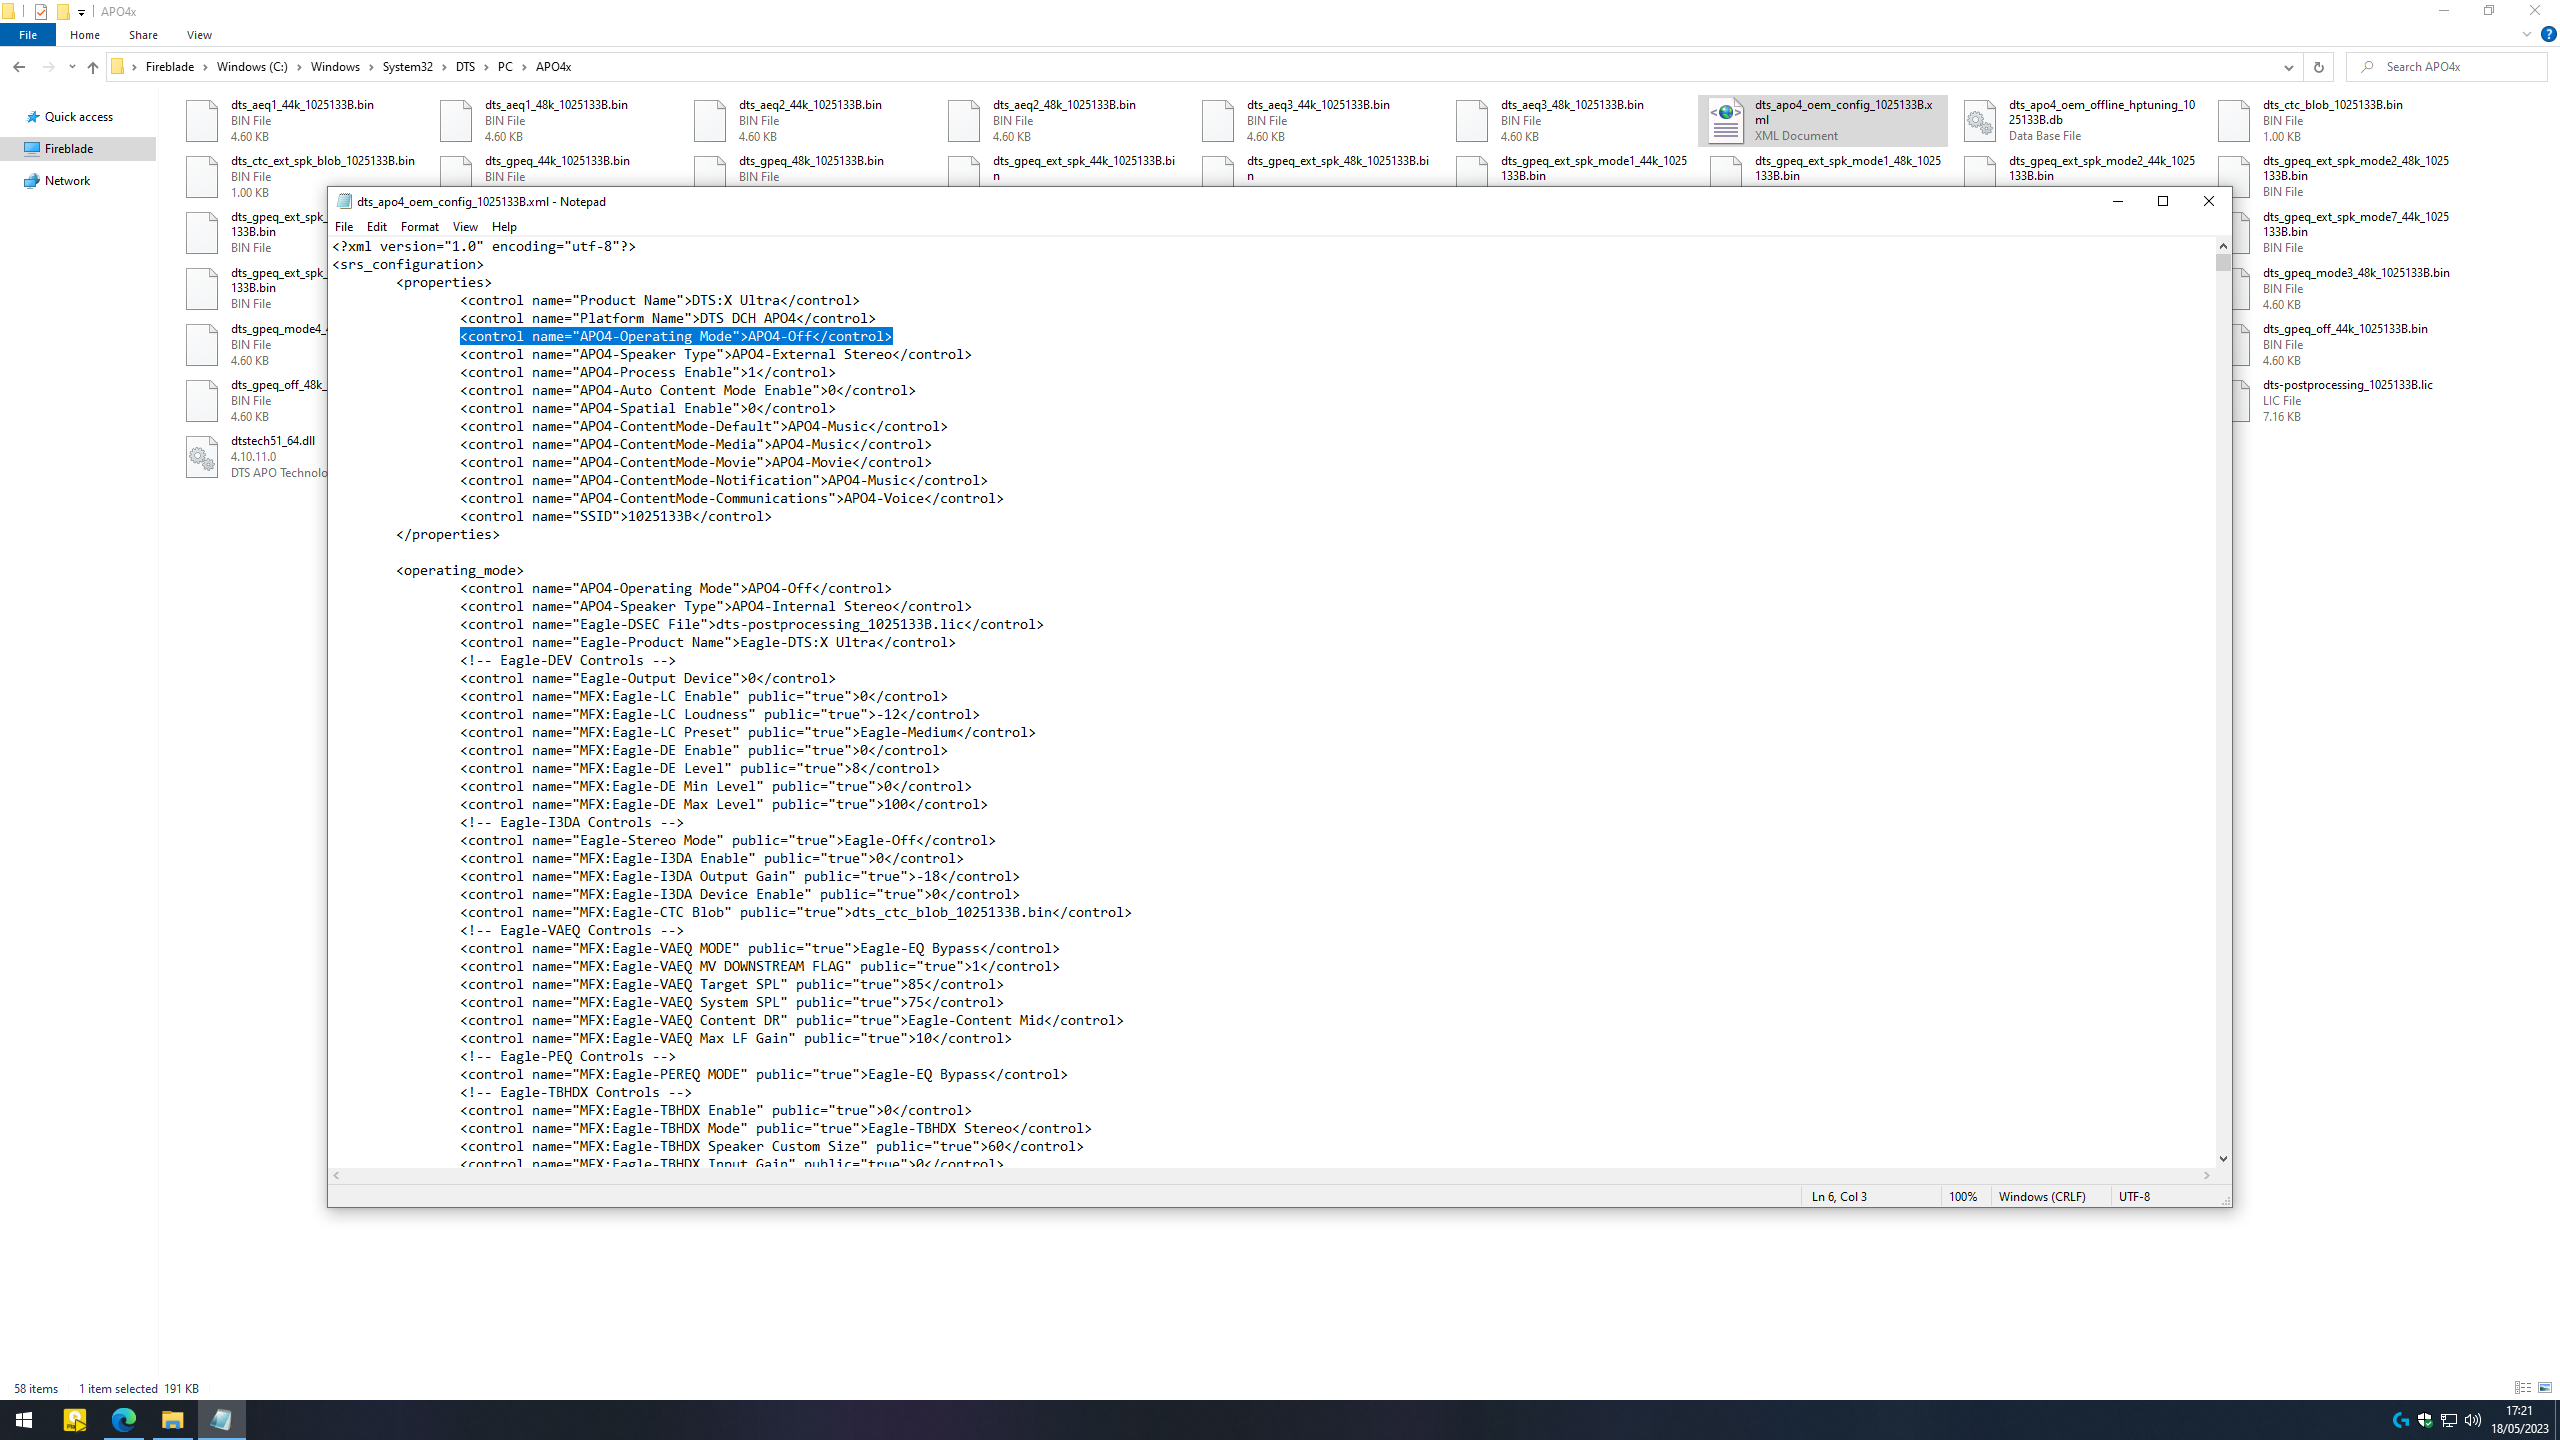The height and width of the screenshot is (1440, 2560).
Task: Select Quick access in navigation pane
Action: 79,117
